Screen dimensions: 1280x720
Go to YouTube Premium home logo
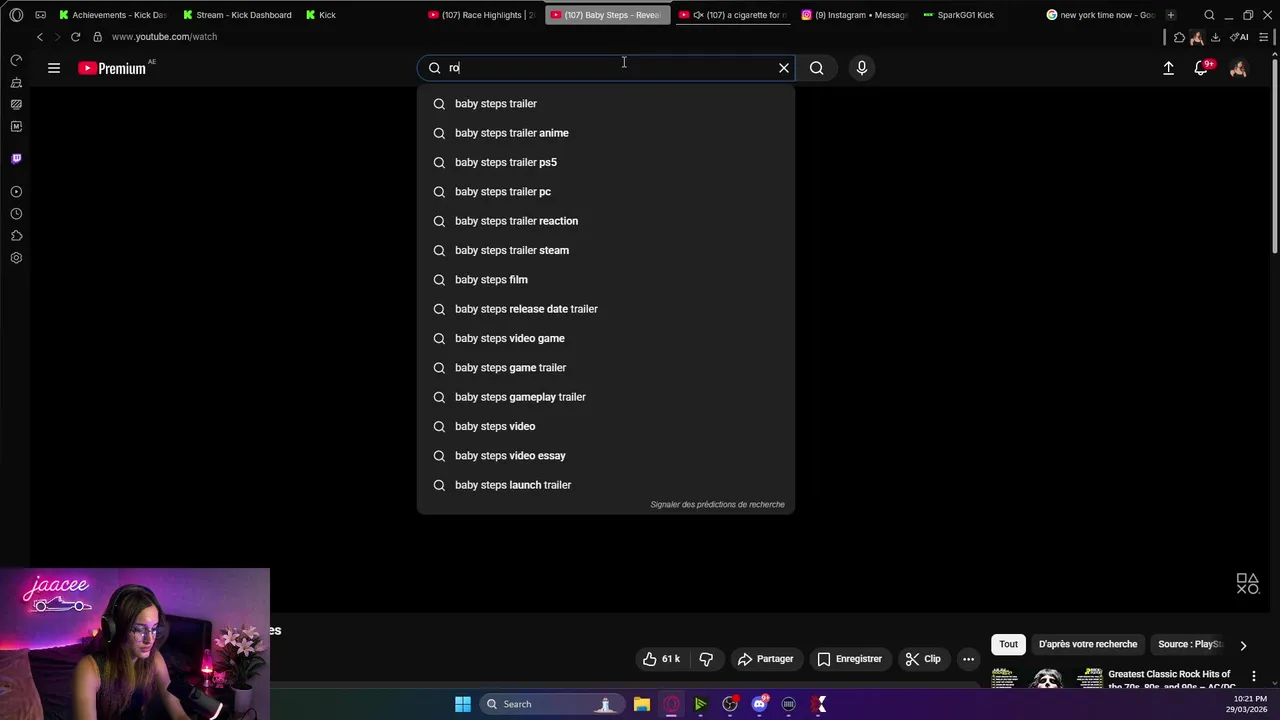point(112,68)
